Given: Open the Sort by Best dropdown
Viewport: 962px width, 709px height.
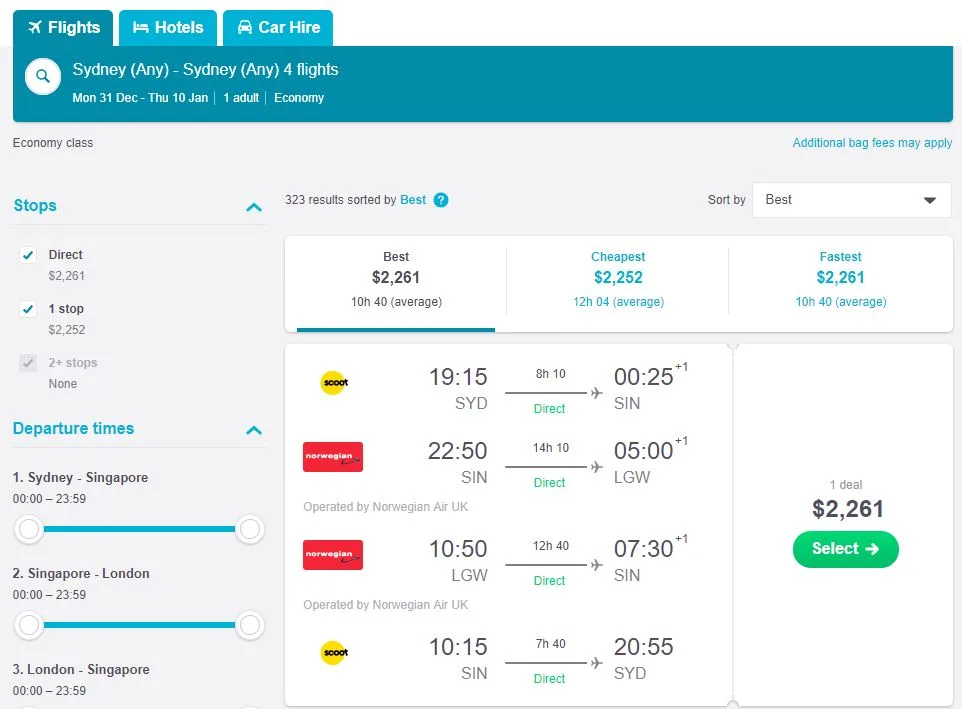Looking at the screenshot, I should (852, 200).
